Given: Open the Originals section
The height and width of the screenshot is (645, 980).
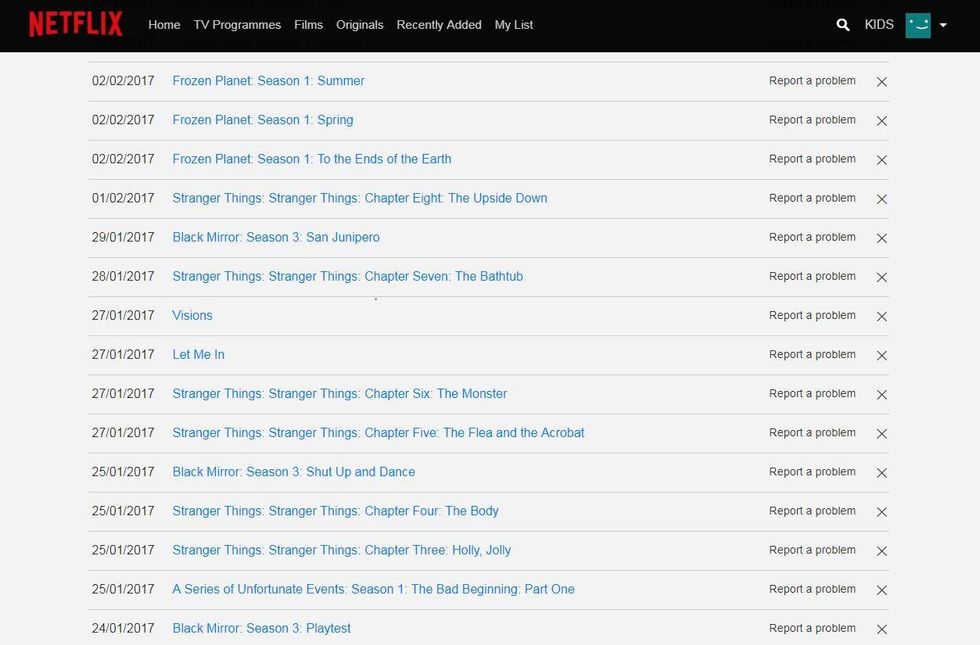Looking at the screenshot, I should [360, 25].
